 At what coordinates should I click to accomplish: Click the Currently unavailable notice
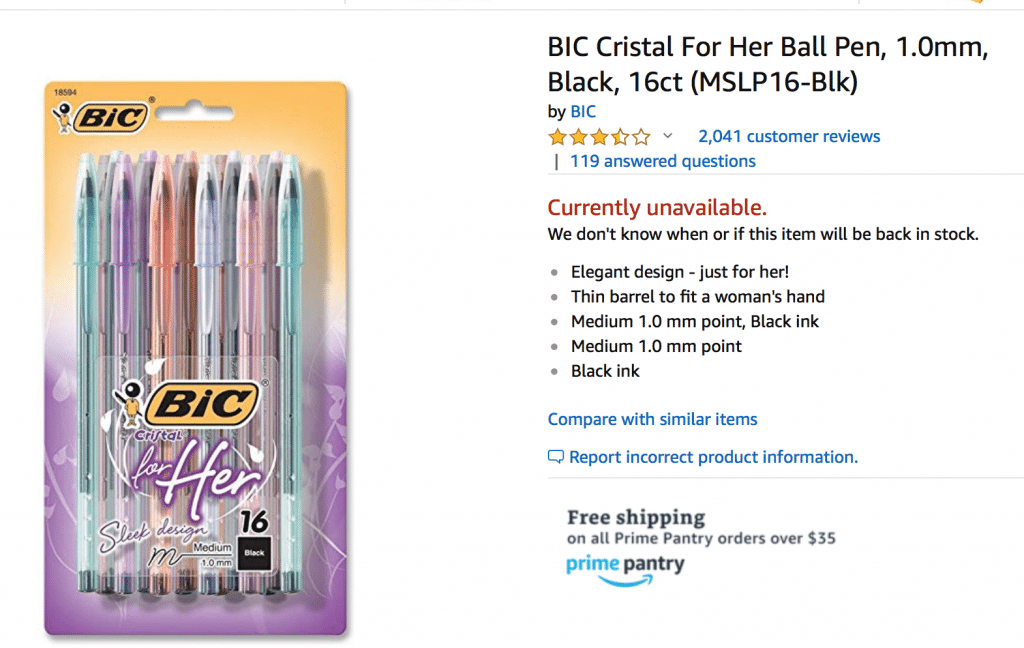click(657, 208)
